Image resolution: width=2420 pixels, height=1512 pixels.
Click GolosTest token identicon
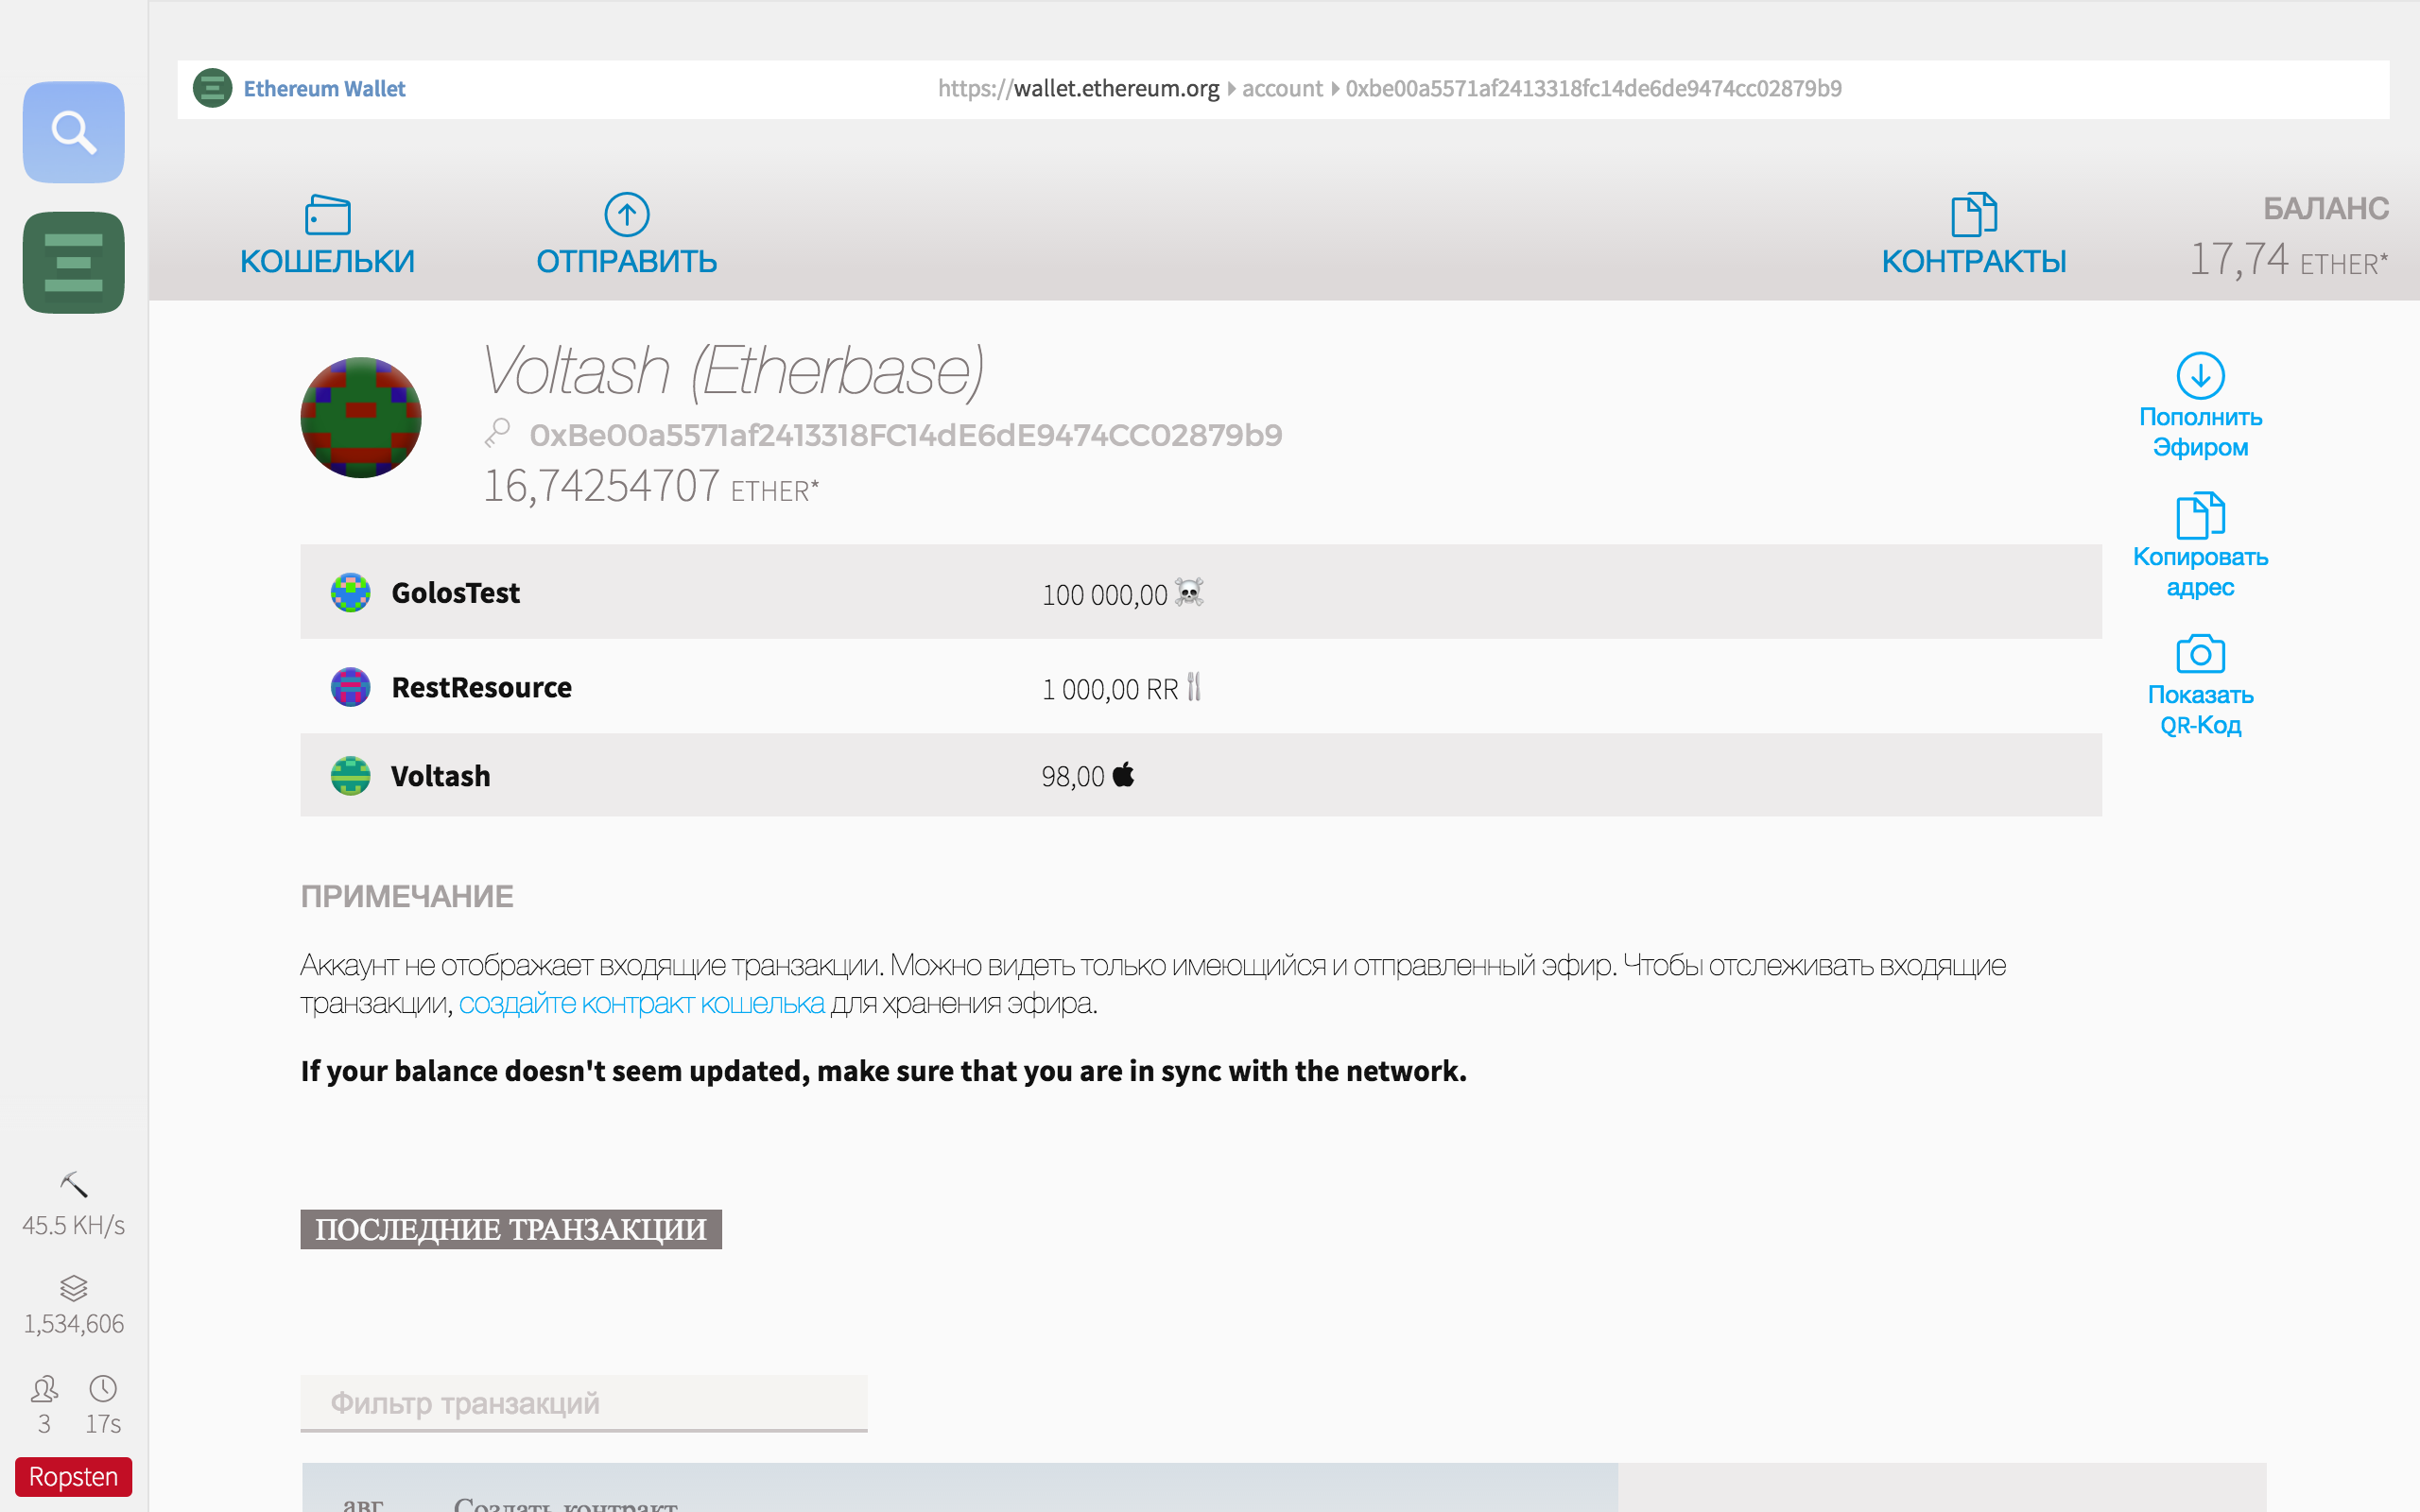[x=350, y=592]
